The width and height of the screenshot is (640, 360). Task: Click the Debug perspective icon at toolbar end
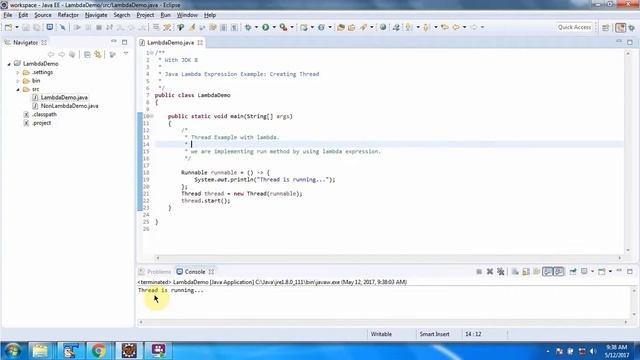point(632,27)
